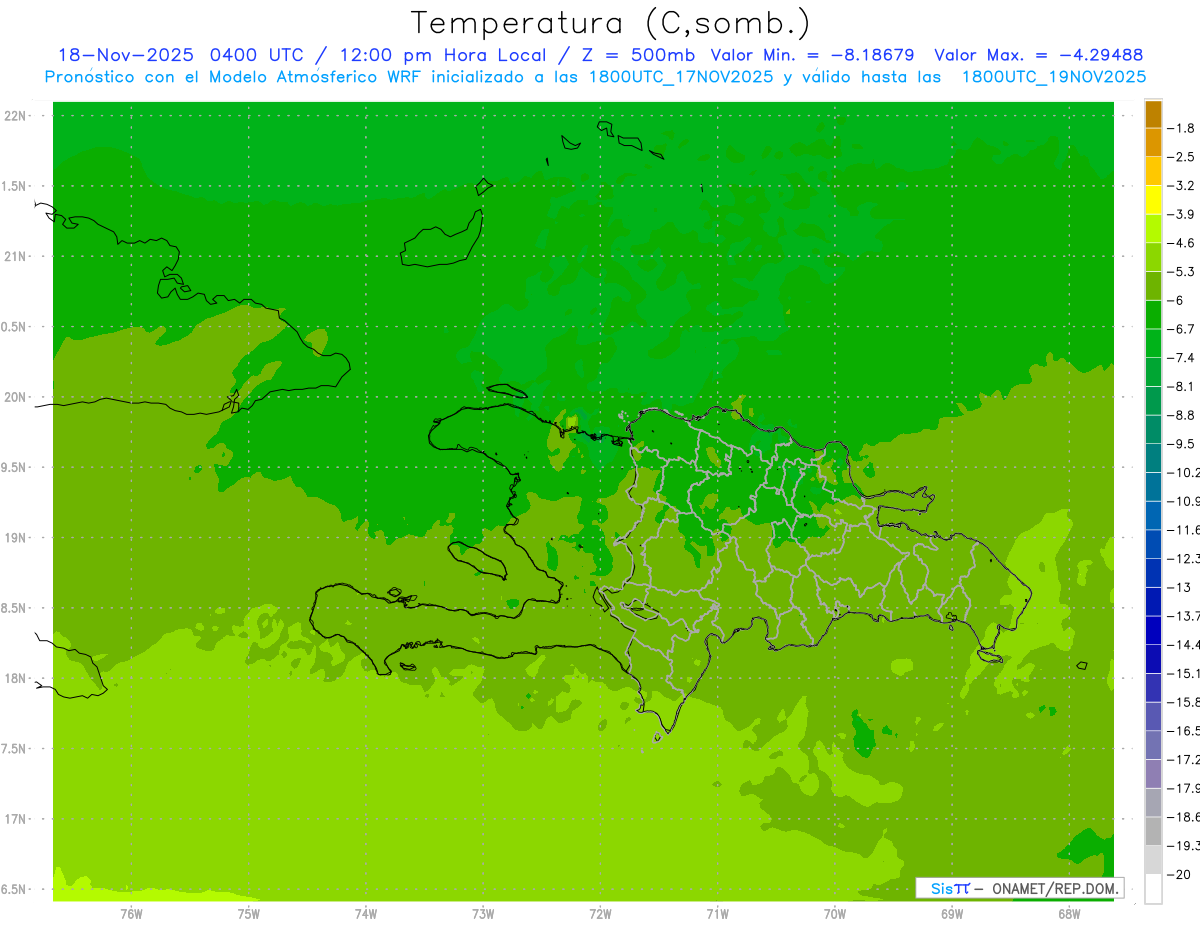Viewport: 1200px width, 927px height.
Task: Click the -17.9 colorbar value
Action: [x=1184, y=788]
